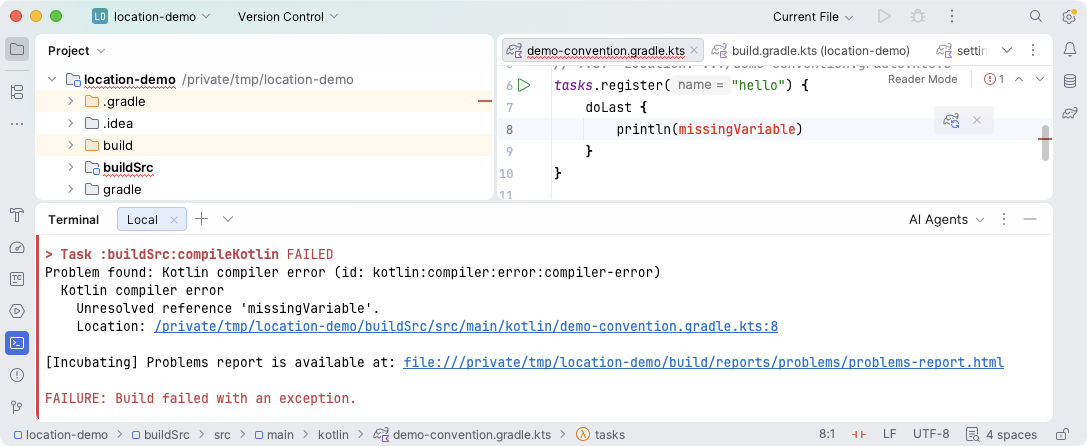The image size is (1087, 446).
Task: Click the 1 error inspection indicator
Action: (x=994, y=79)
